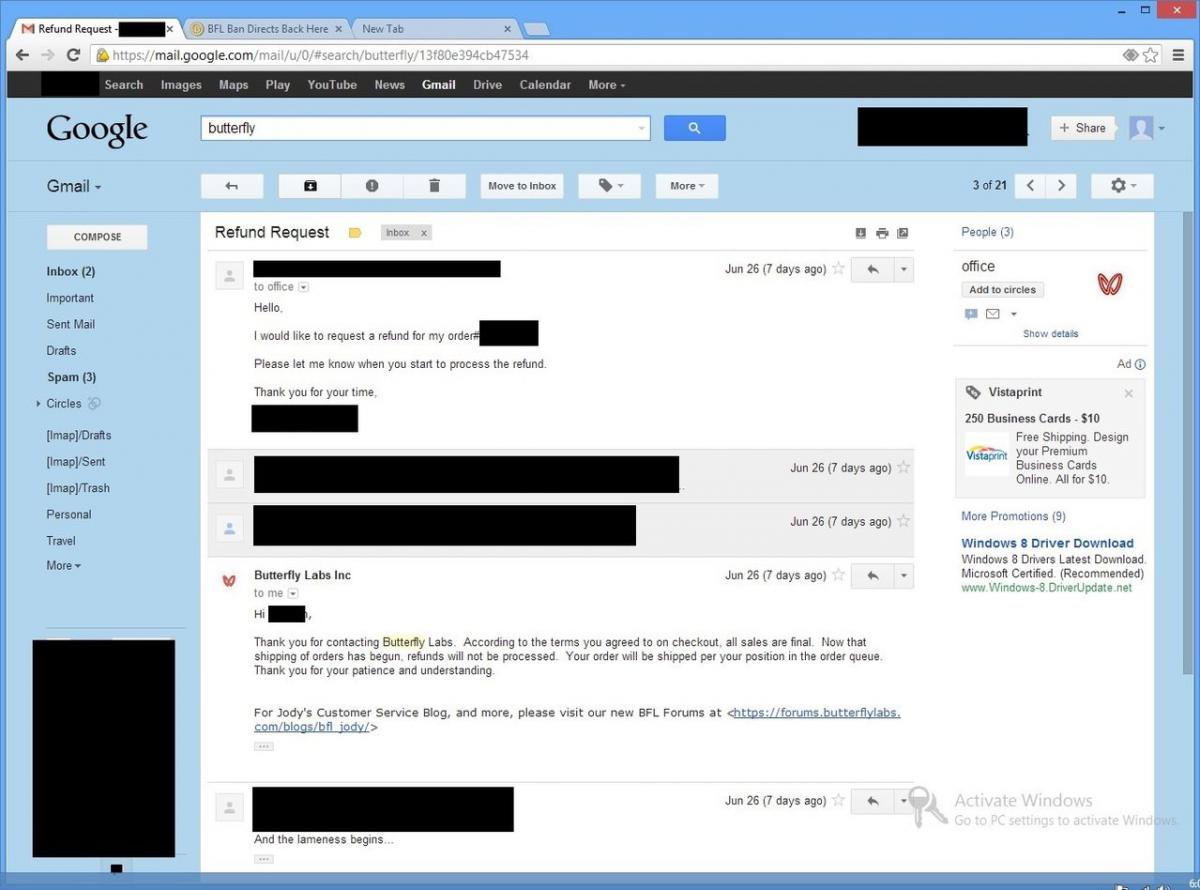Click the ad info icon
Screen dimensions: 1200x890
[1140, 365]
